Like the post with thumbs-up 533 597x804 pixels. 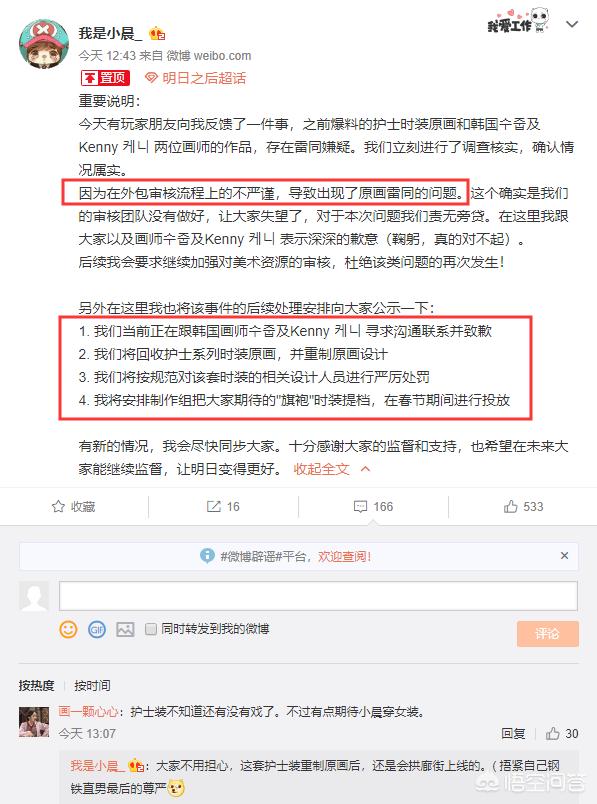point(510,507)
